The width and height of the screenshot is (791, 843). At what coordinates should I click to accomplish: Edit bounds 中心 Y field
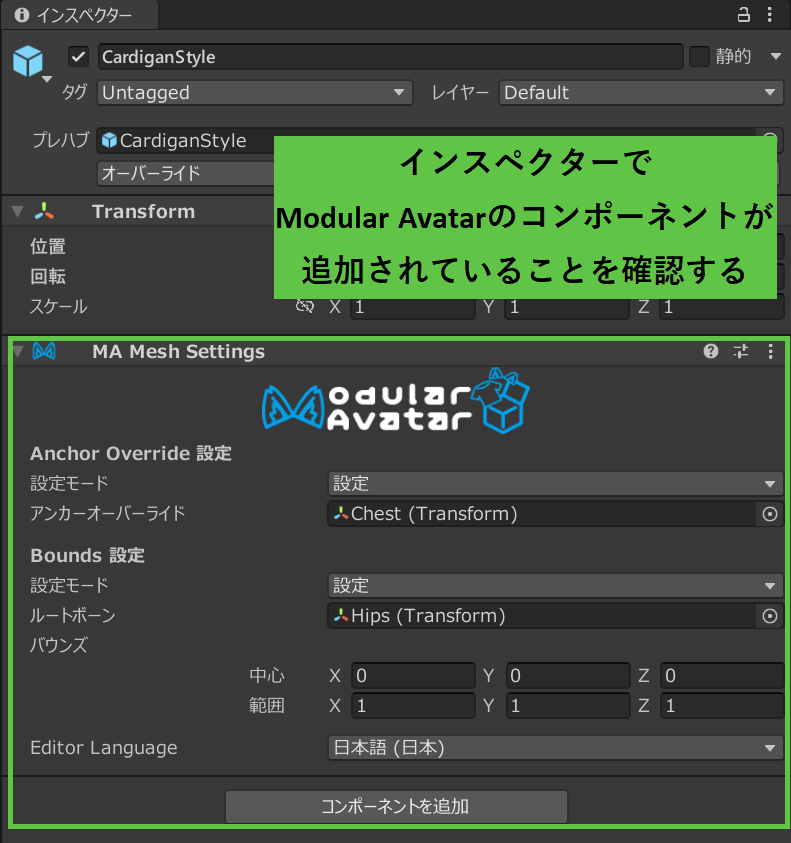coord(568,675)
